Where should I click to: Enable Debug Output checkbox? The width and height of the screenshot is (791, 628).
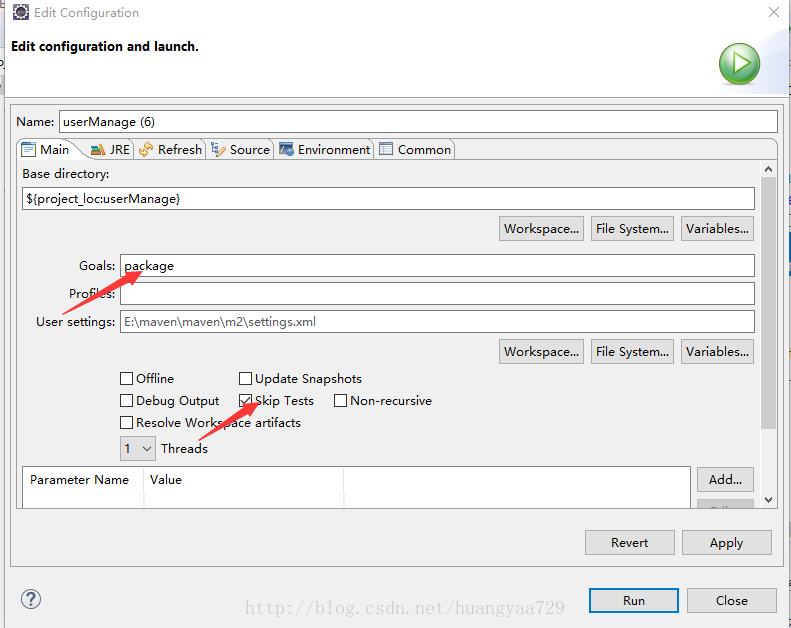(x=127, y=401)
